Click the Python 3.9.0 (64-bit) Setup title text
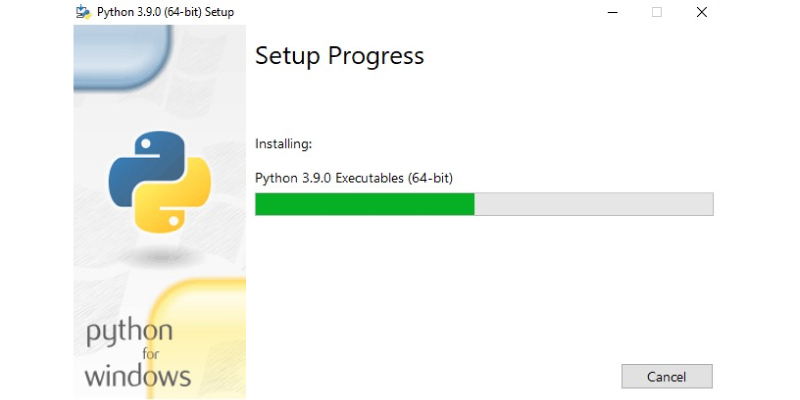 click(x=165, y=12)
